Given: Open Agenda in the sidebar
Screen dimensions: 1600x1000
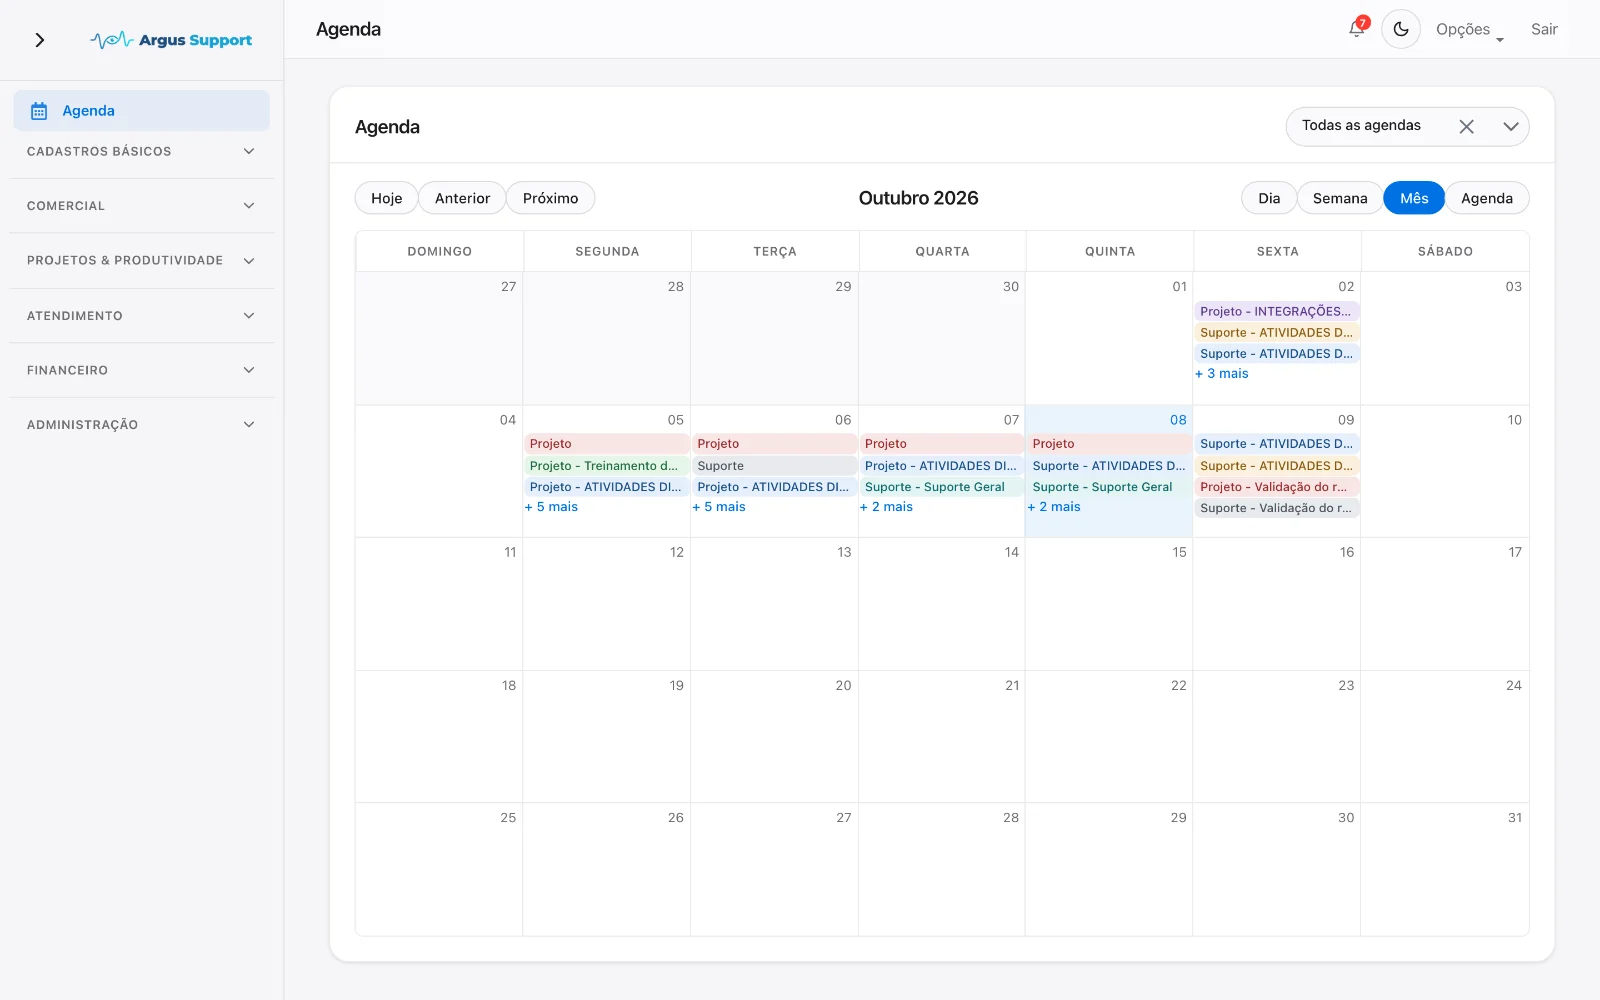Looking at the screenshot, I should point(141,111).
